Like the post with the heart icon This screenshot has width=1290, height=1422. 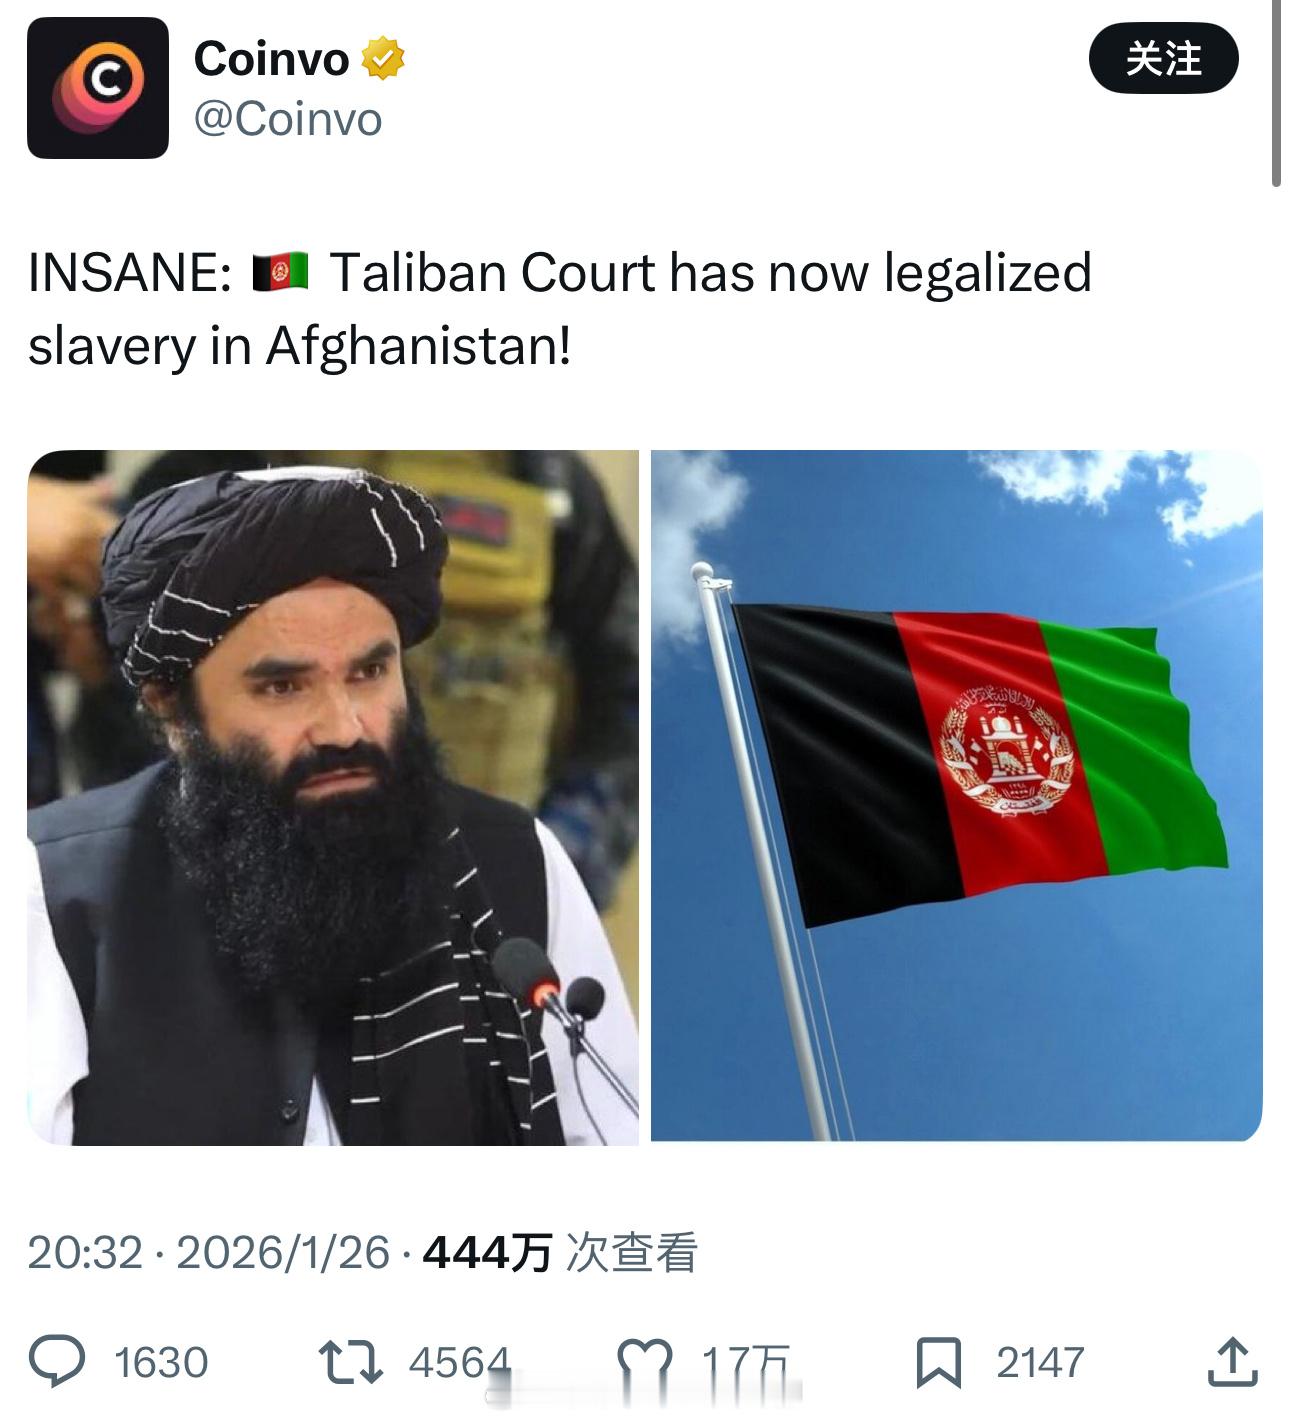[x=645, y=1362]
